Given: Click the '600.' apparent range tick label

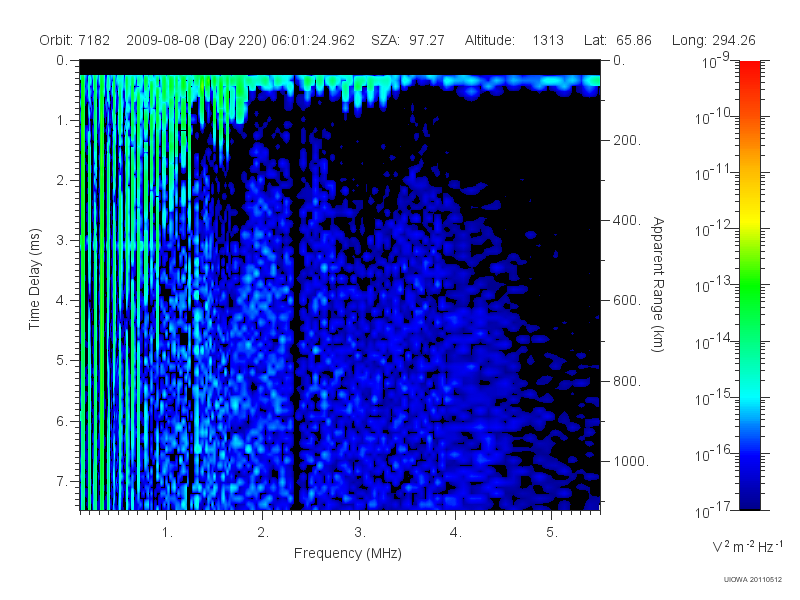Looking at the screenshot, I should 627,301.
